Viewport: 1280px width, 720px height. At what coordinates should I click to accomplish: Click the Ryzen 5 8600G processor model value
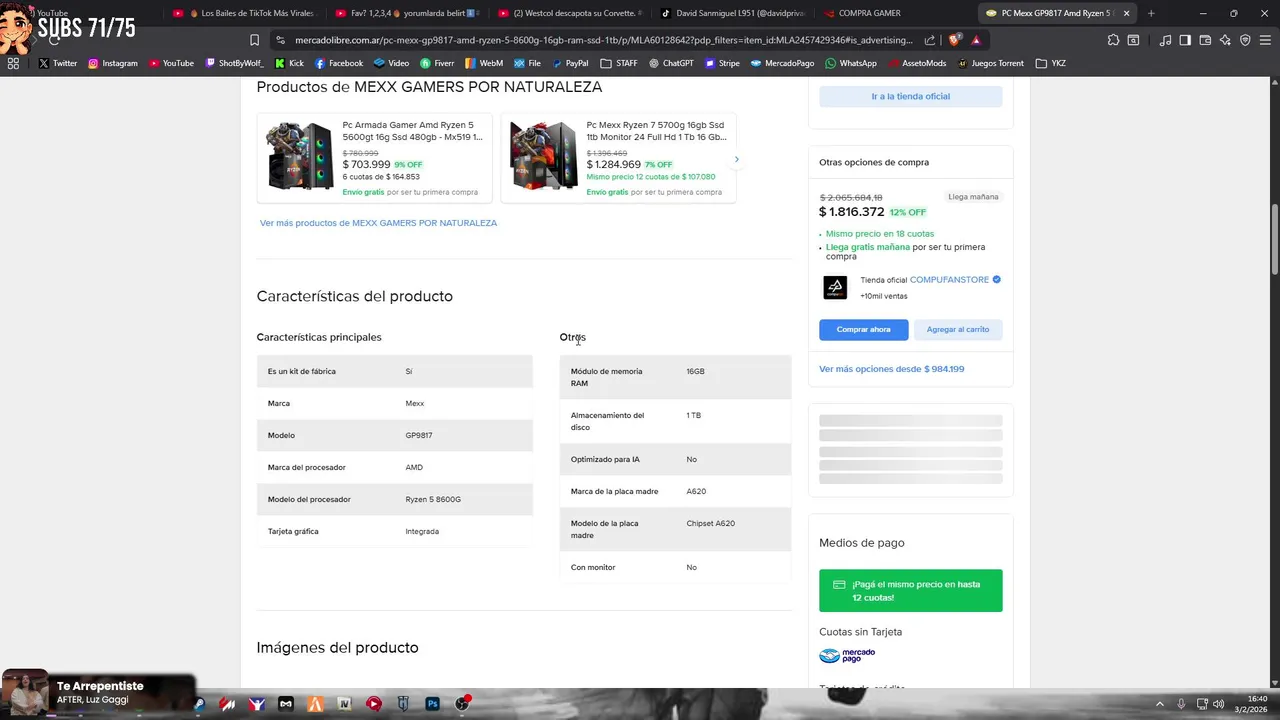[433, 499]
